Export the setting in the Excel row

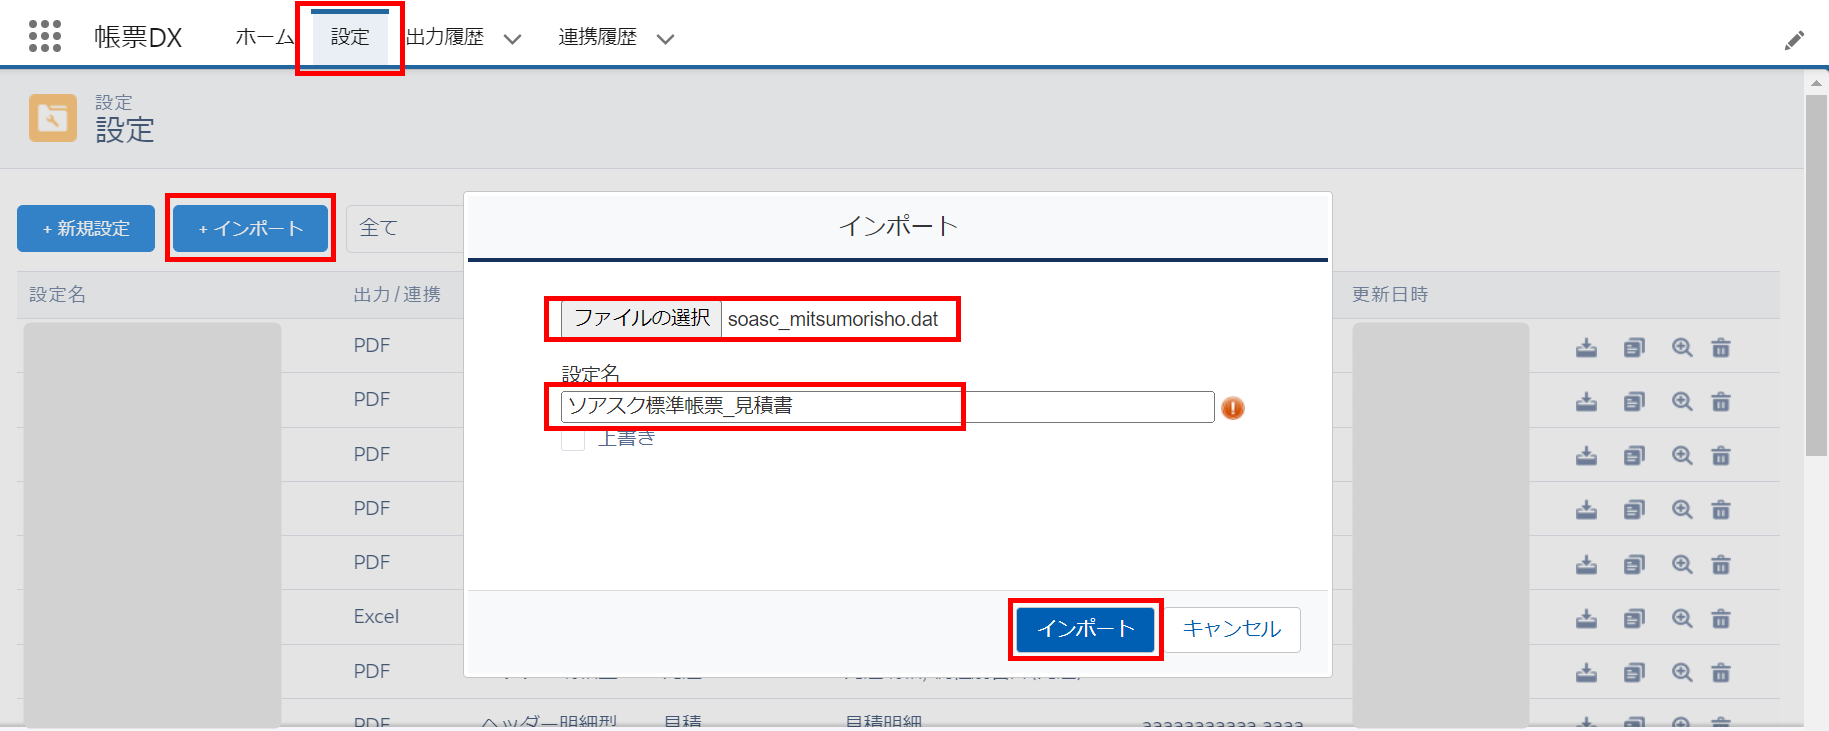pos(1586,618)
